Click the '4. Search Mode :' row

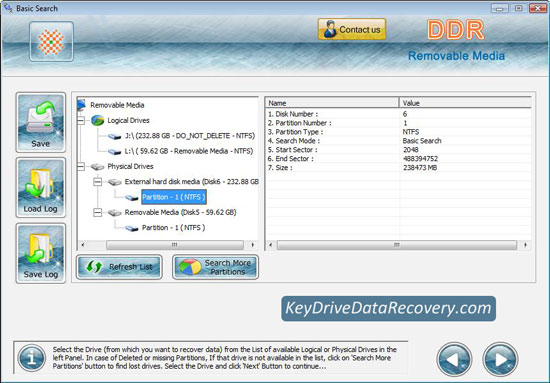pos(398,141)
